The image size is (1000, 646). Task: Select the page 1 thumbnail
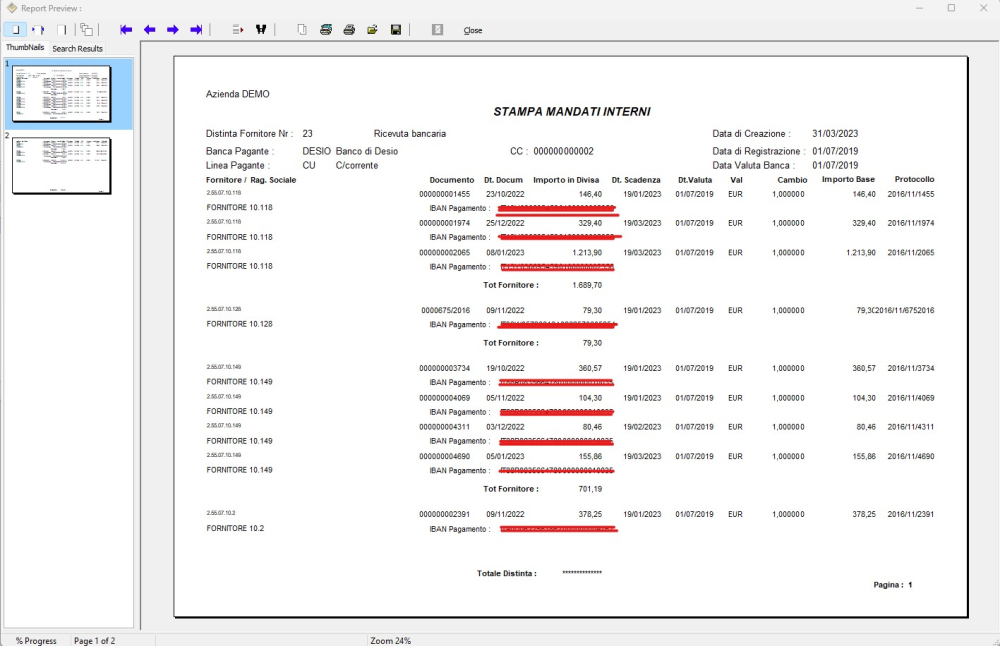61,93
